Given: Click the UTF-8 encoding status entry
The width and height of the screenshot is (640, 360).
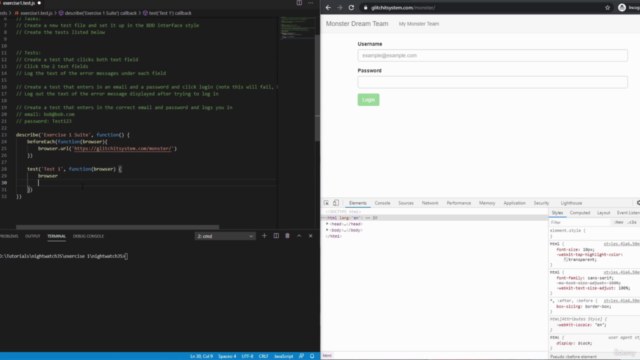Looking at the screenshot, I should point(247,356).
